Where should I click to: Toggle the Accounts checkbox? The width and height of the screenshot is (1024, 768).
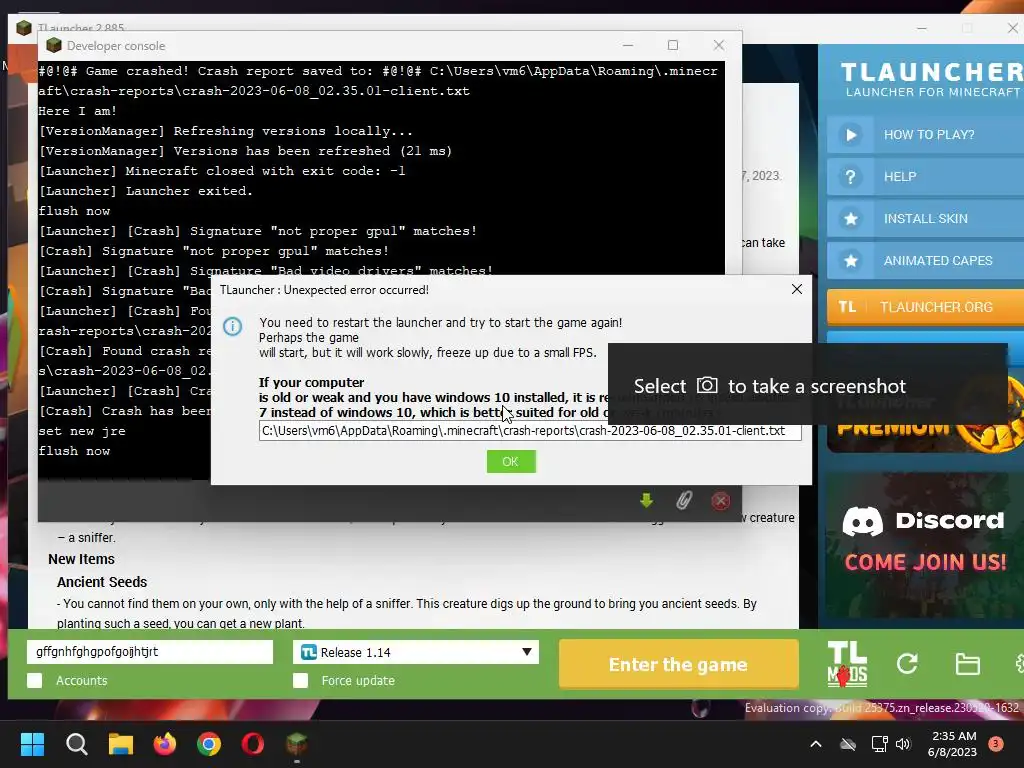coord(35,680)
